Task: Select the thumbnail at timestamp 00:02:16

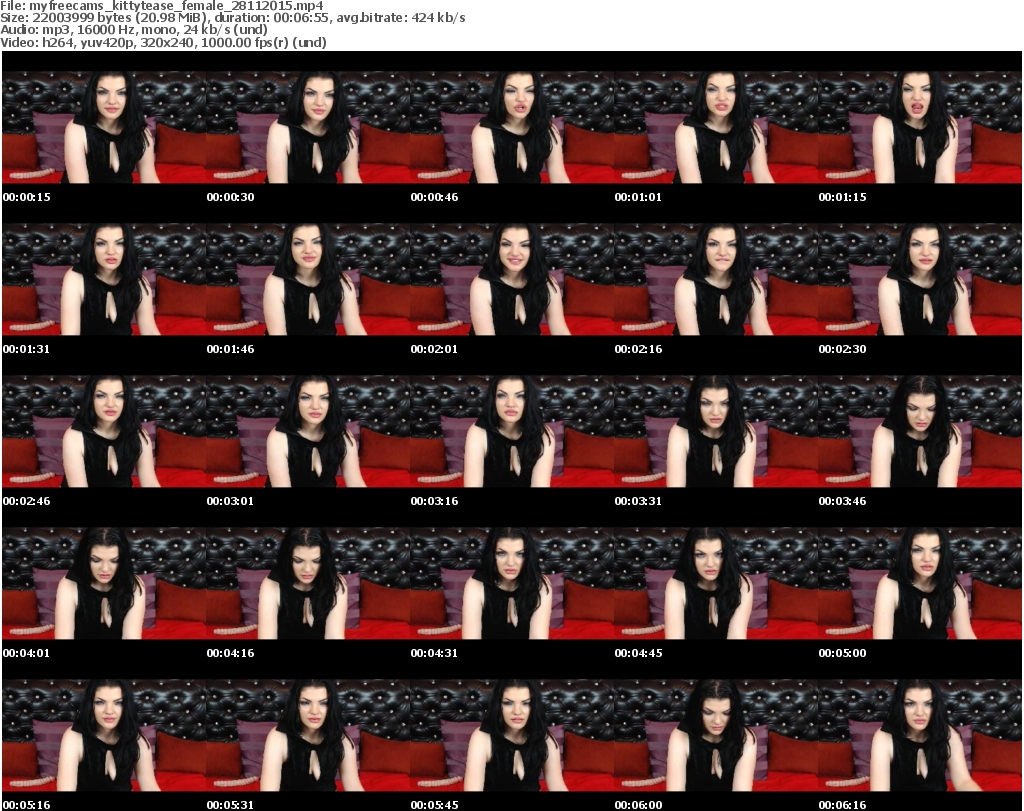Action: click(715, 279)
